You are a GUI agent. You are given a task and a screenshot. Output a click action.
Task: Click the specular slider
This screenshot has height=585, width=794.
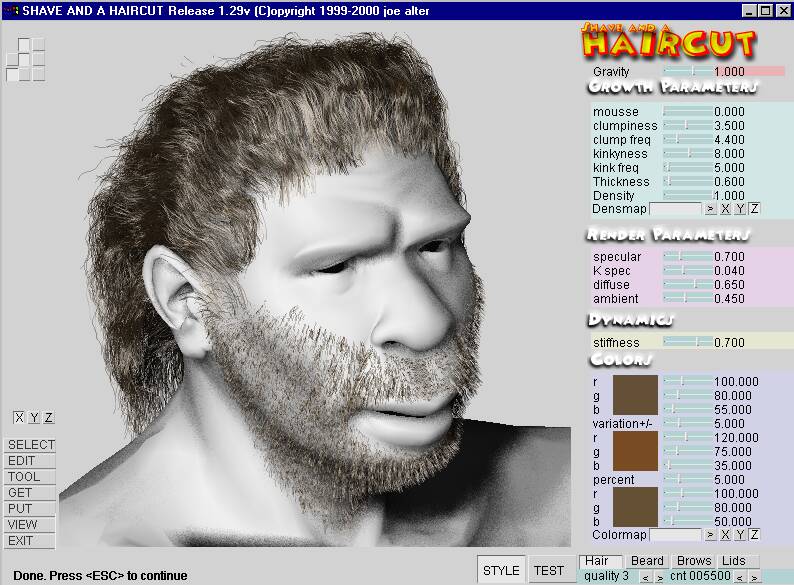pyautogui.click(x=688, y=257)
